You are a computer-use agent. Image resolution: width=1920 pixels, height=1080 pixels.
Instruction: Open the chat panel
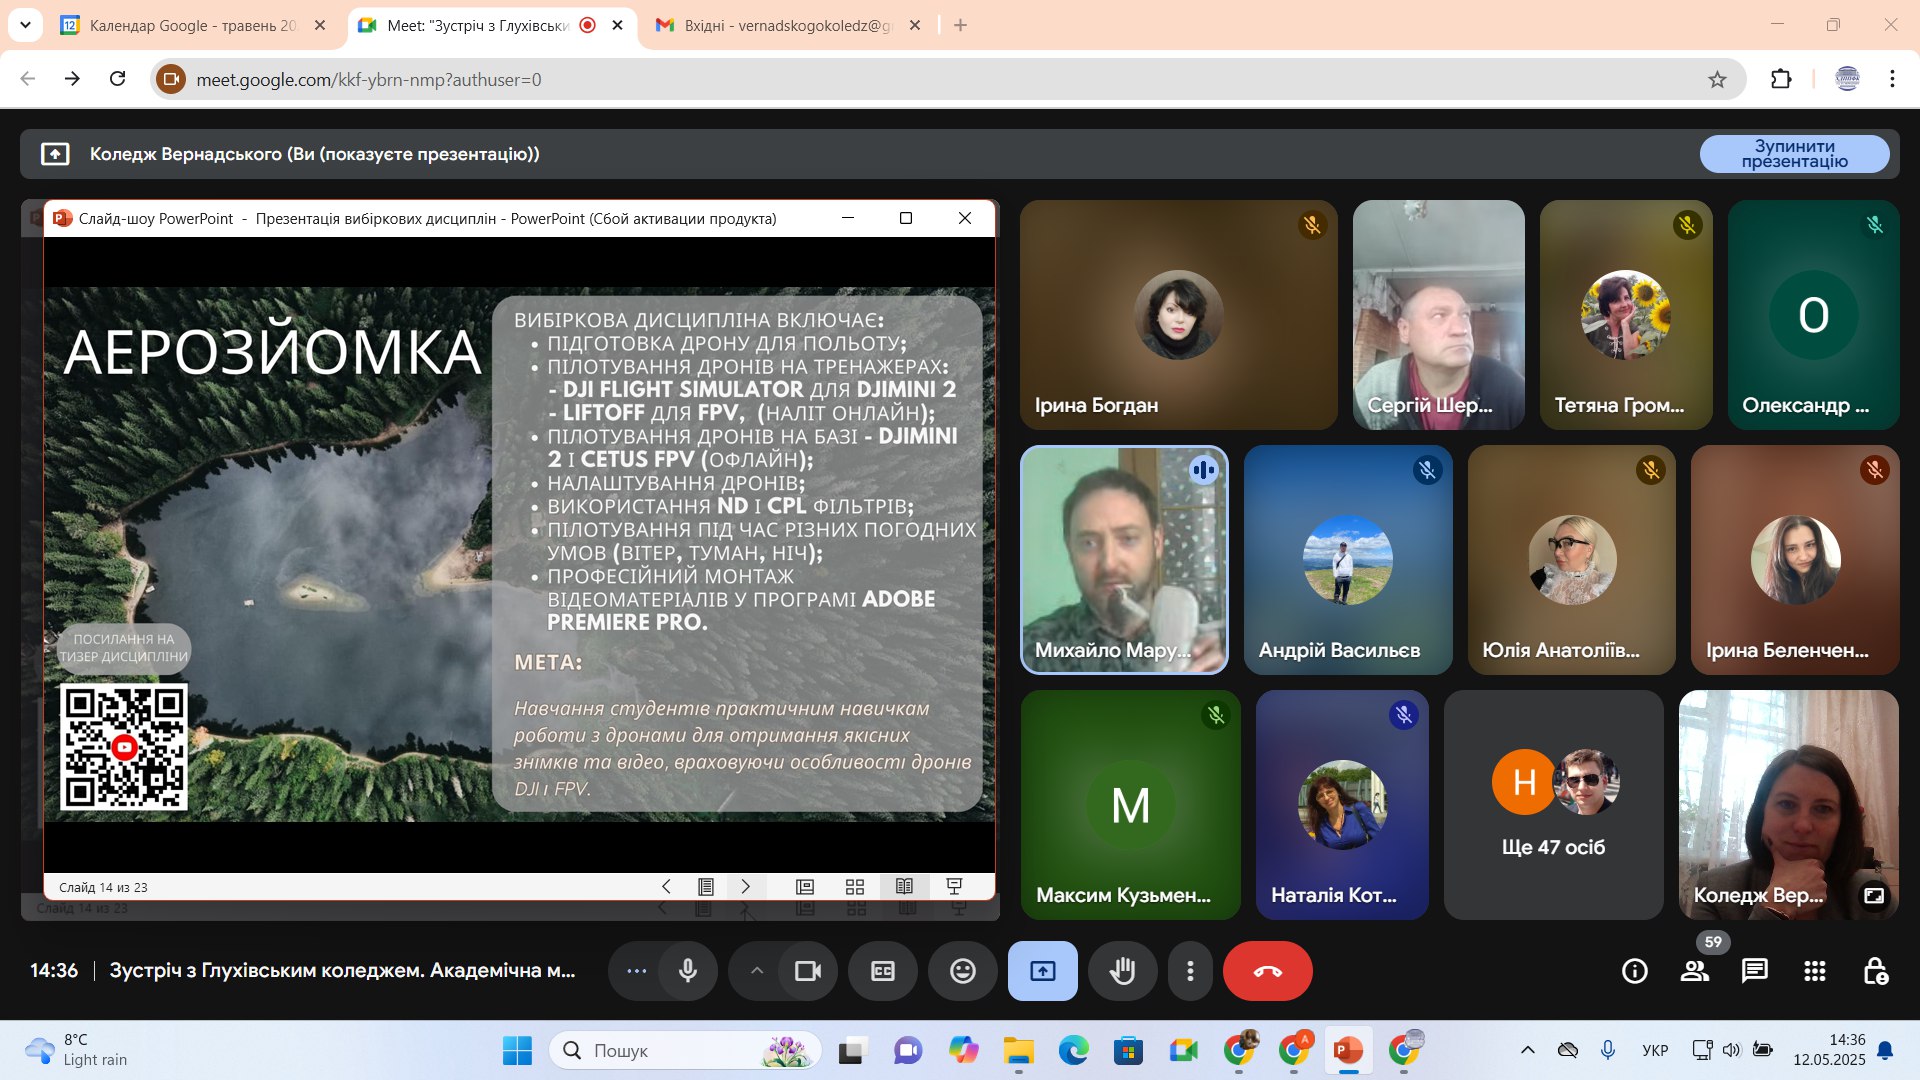[1755, 971]
